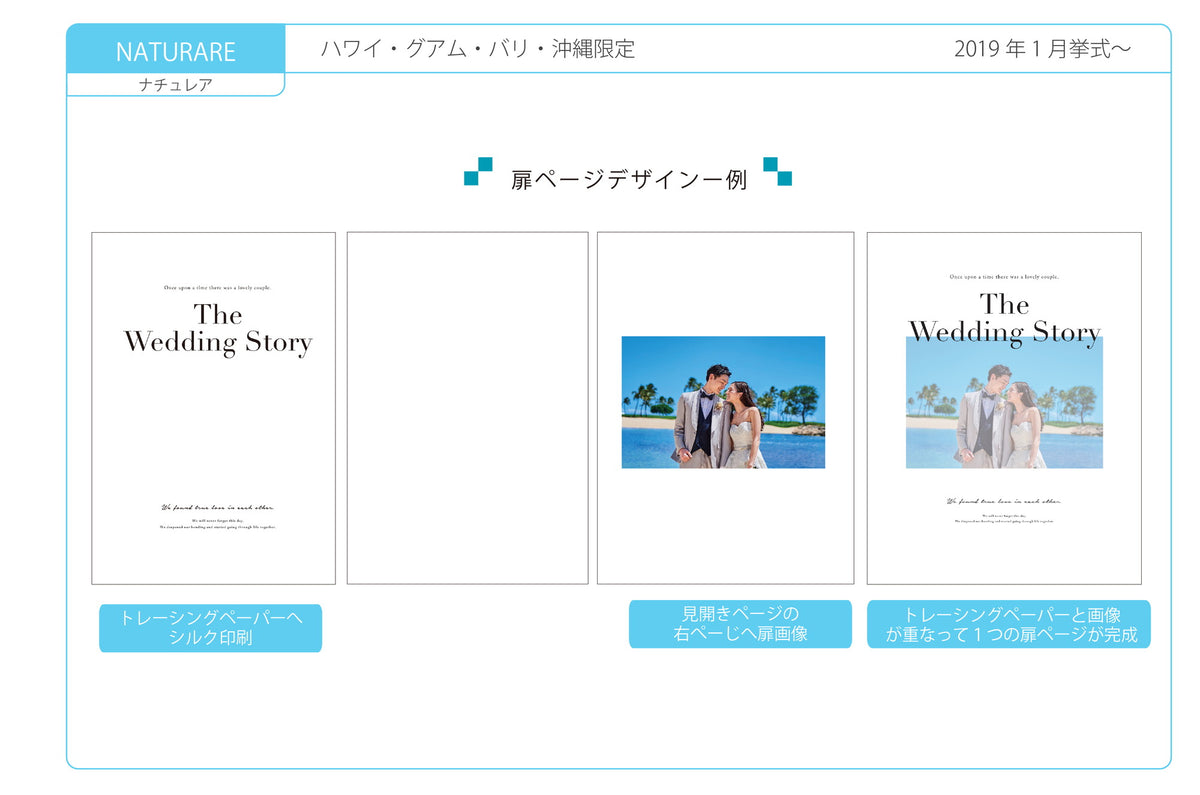
Task: Click the トレーシングペーパーへシルク印刷 label button
Action: [210, 628]
